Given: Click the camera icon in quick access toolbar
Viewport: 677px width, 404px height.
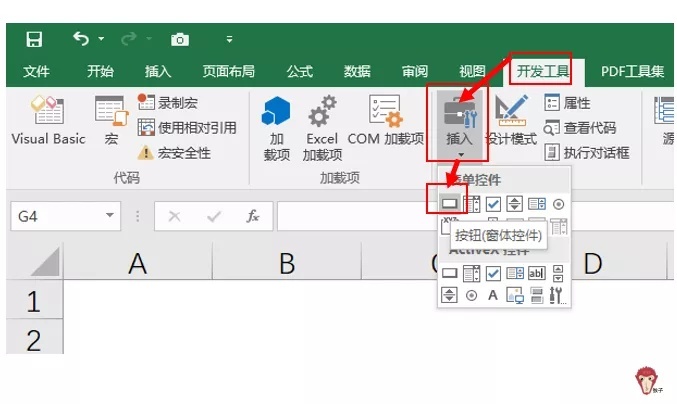Looking at the screenshot, I should coord(180,40).
